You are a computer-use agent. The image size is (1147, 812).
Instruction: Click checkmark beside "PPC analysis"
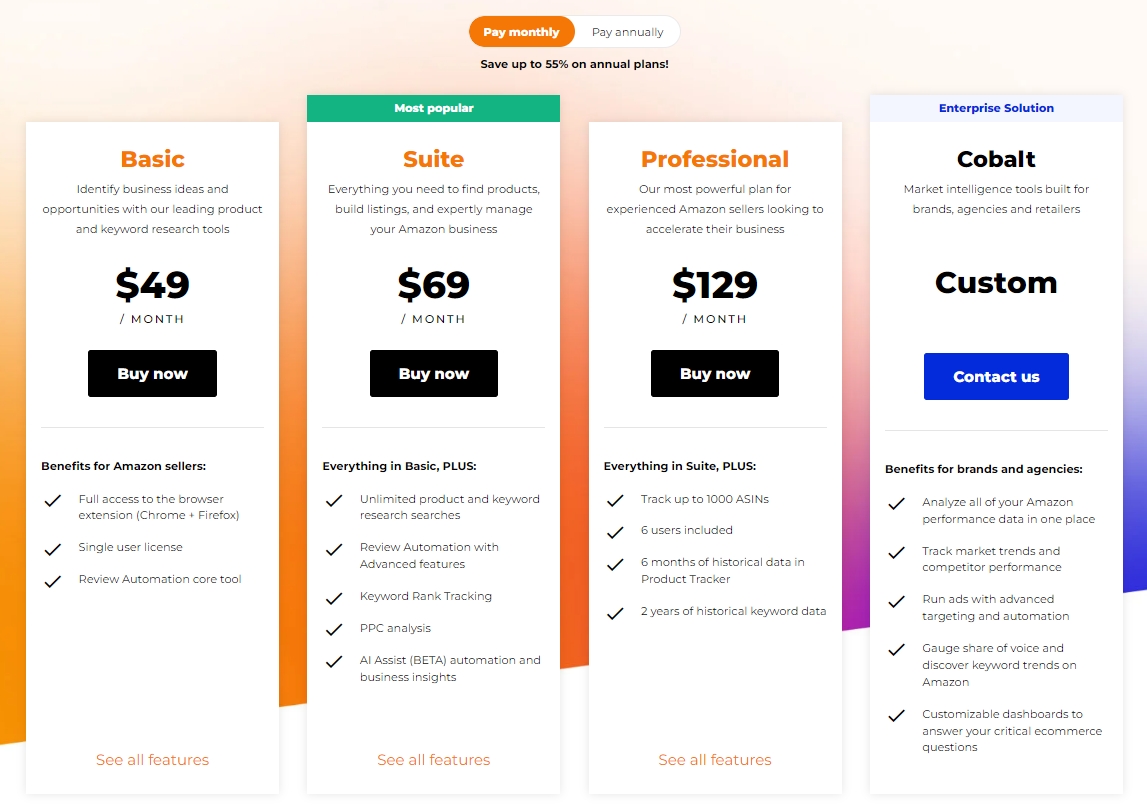334,630
